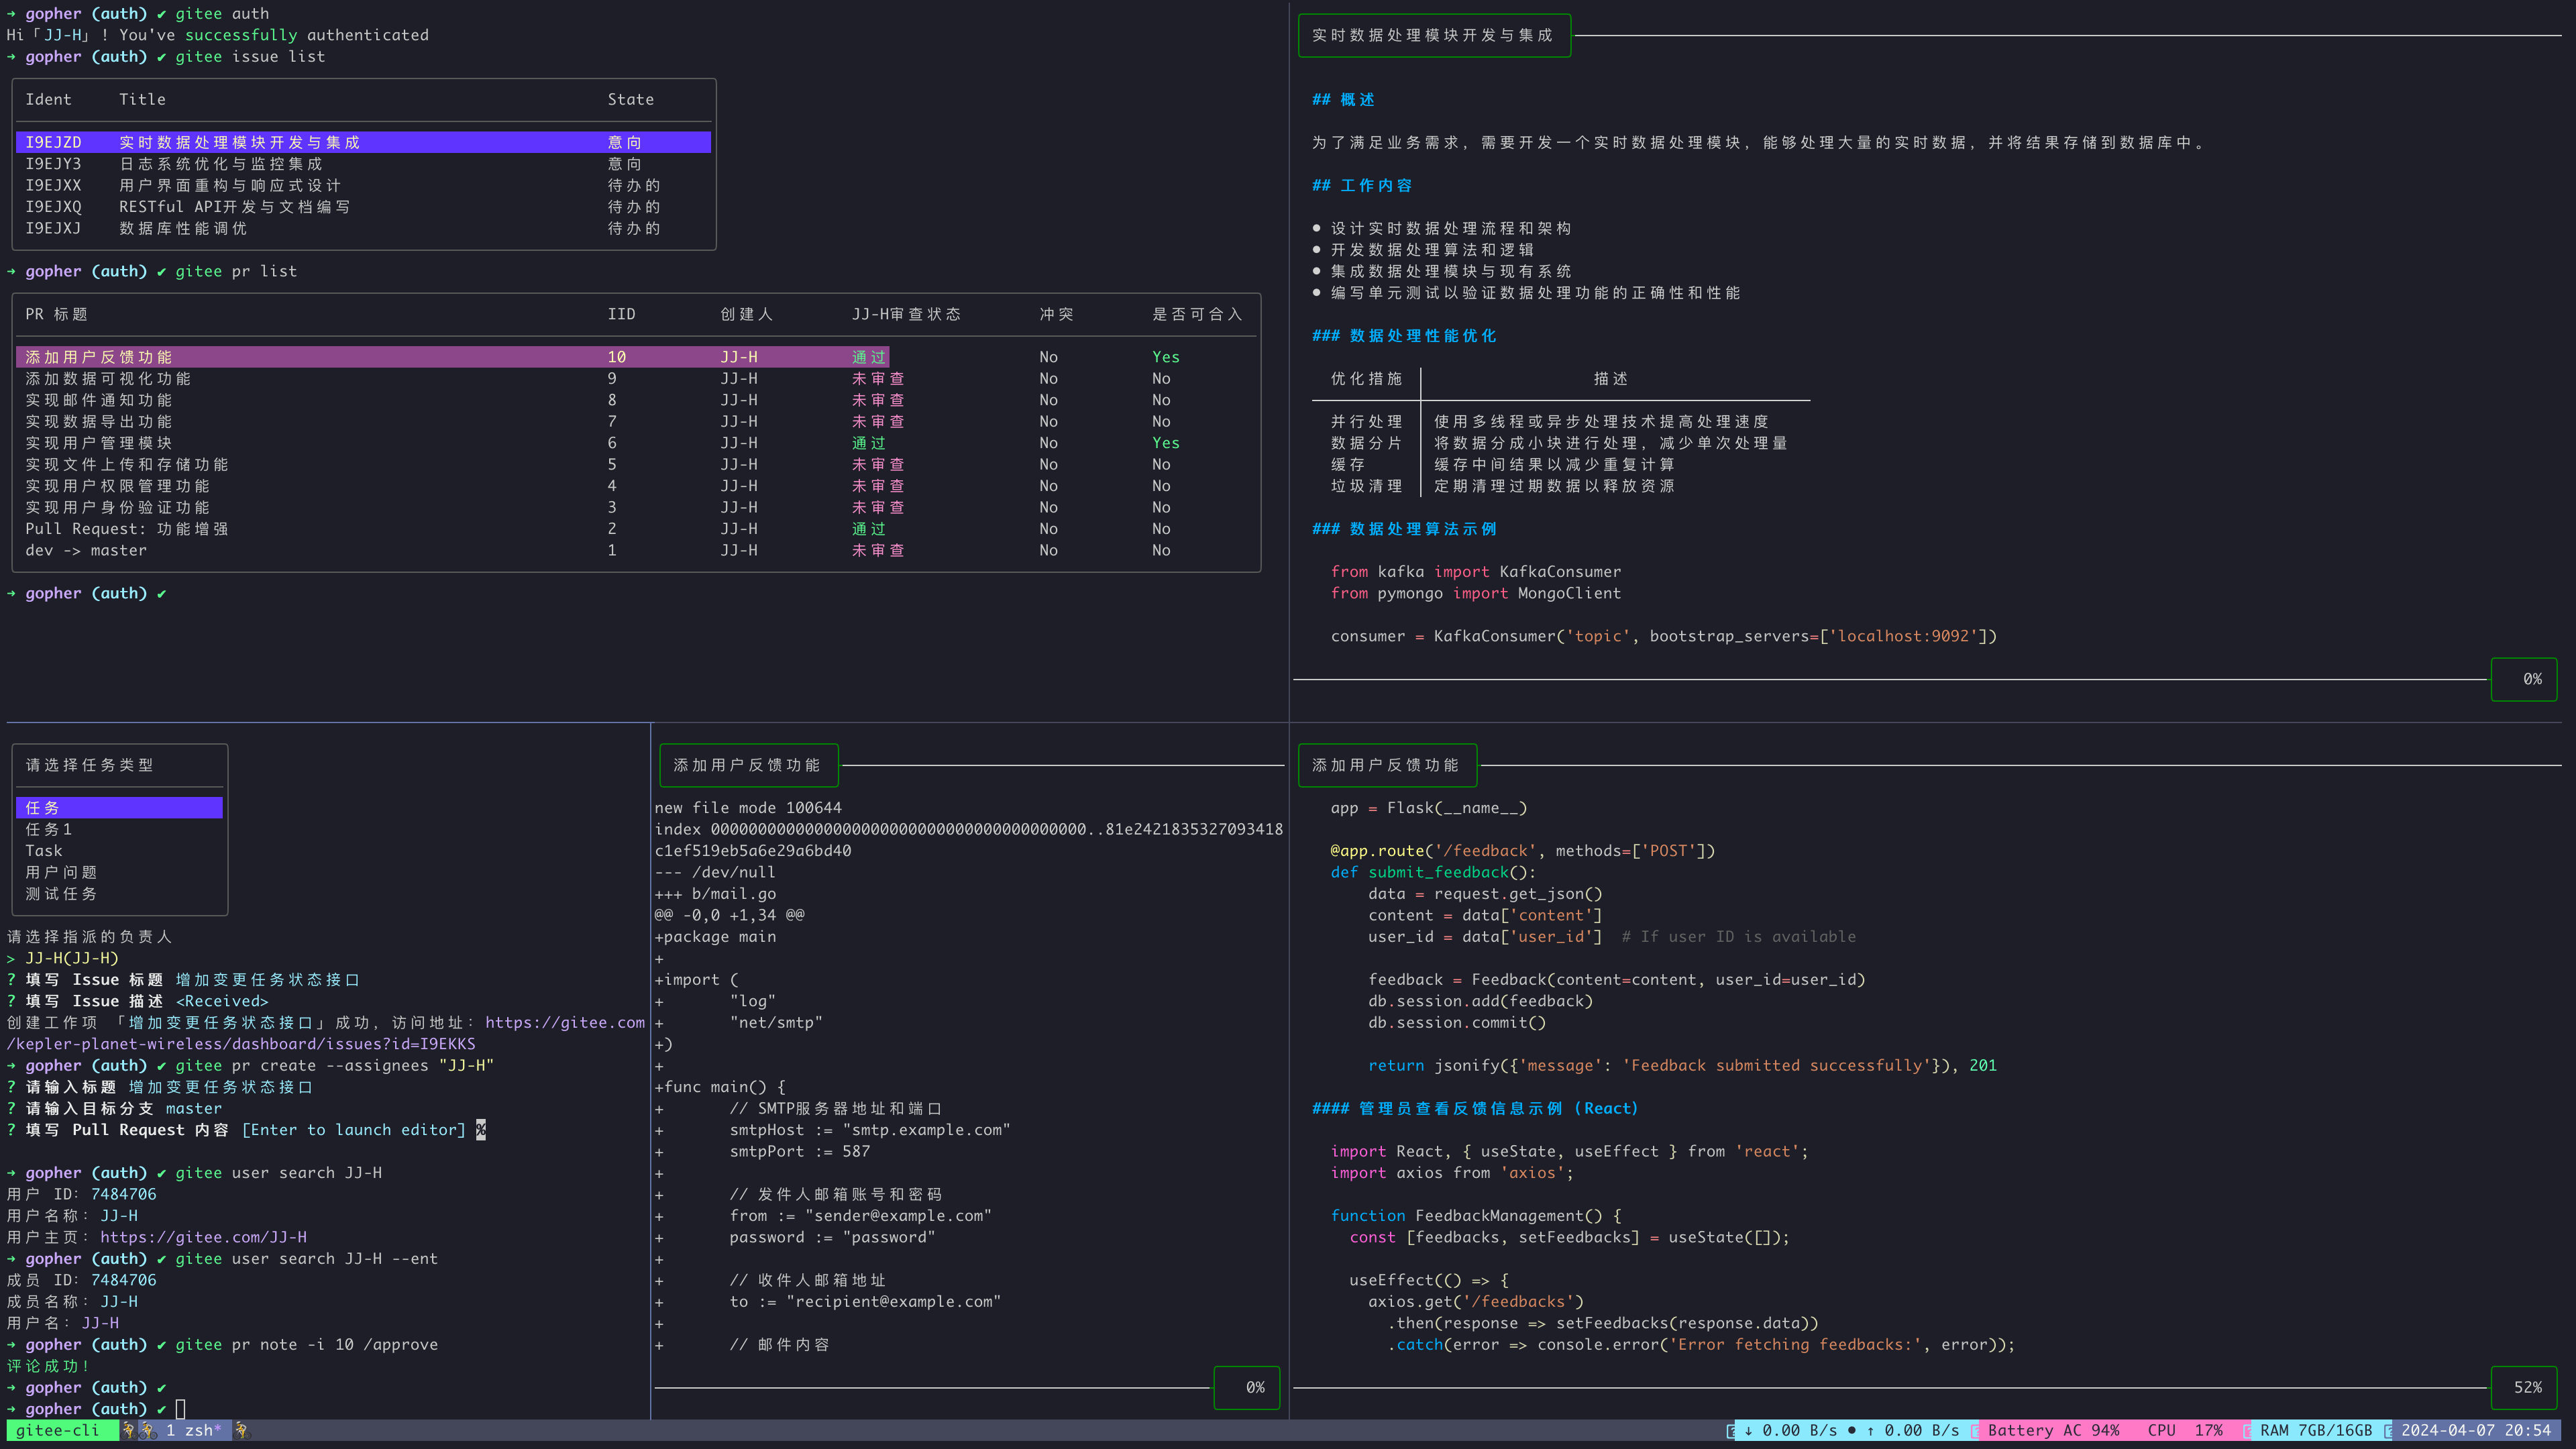Click the 'Battery AC 94%' status segment
Screen dimensions: 2576x1449
[2053, 1430]
